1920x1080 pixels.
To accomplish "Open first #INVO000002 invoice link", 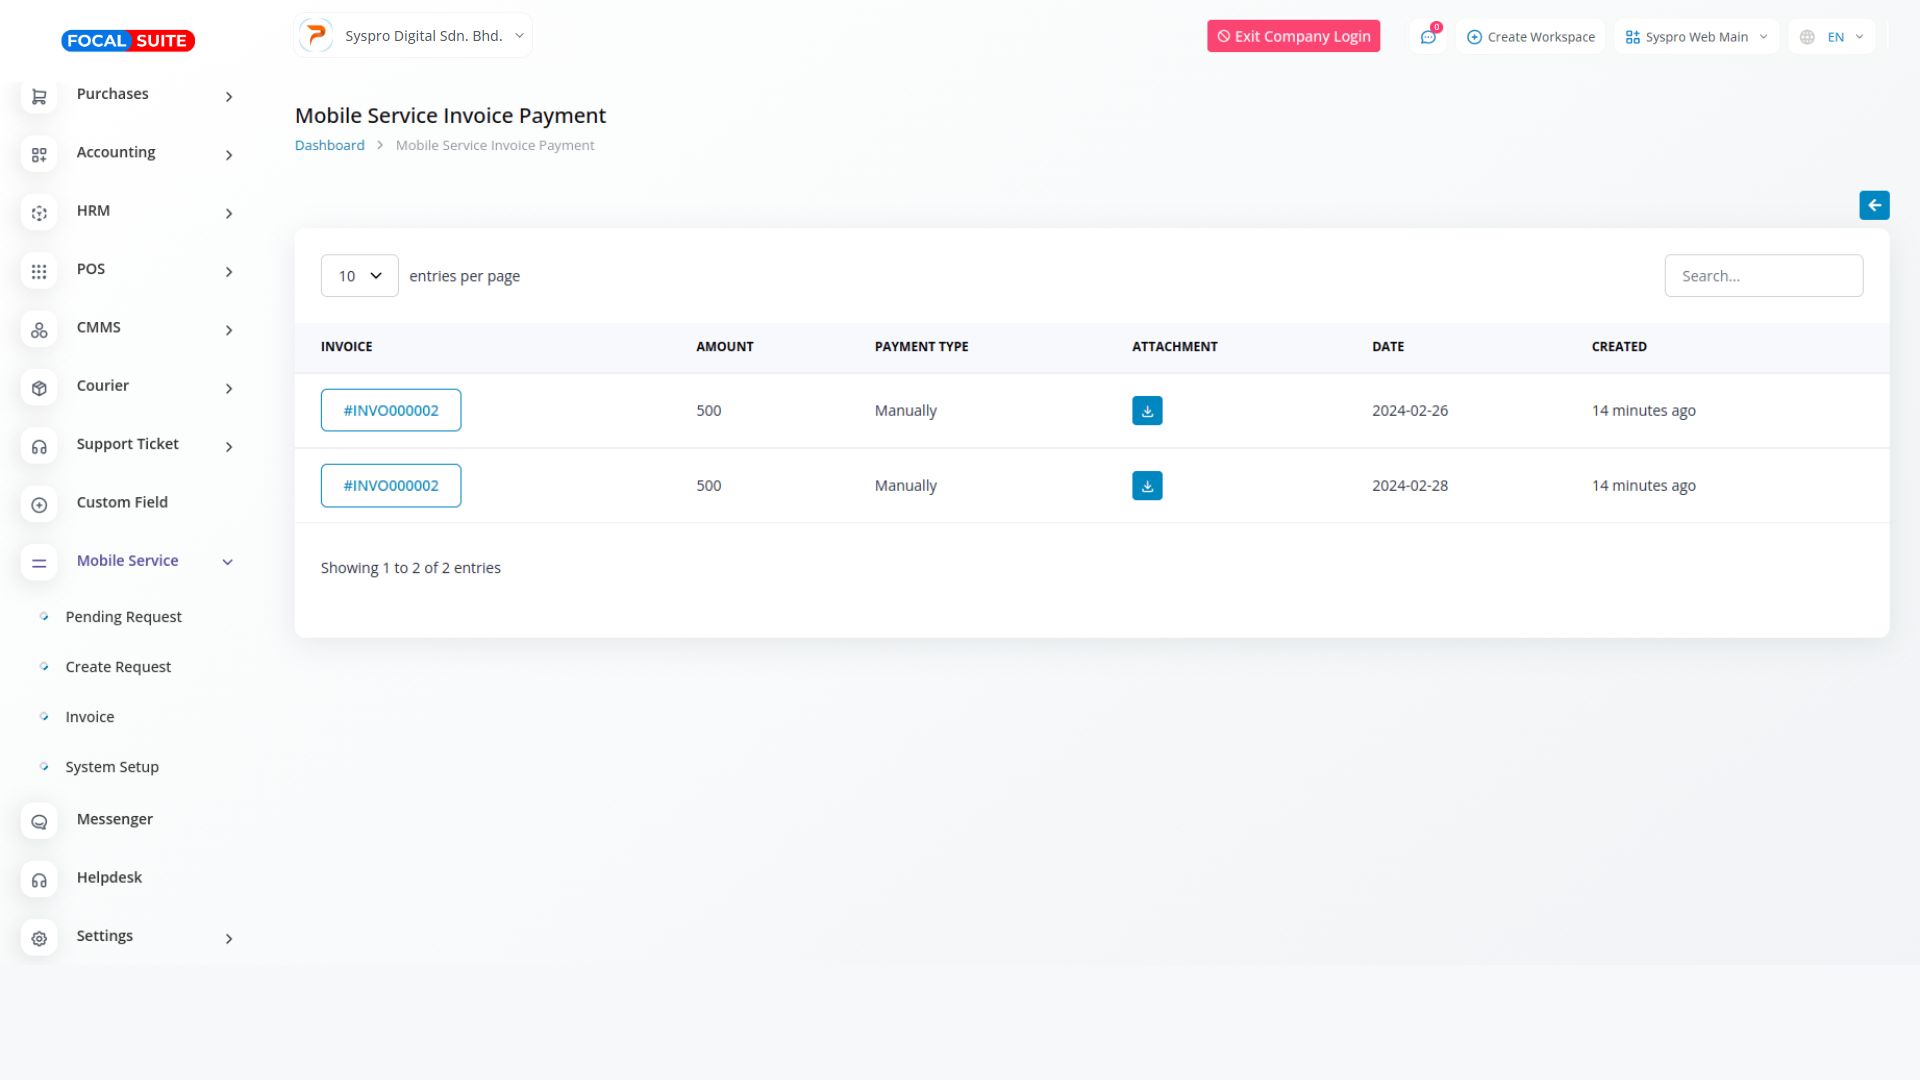I will tap(390, 410).
